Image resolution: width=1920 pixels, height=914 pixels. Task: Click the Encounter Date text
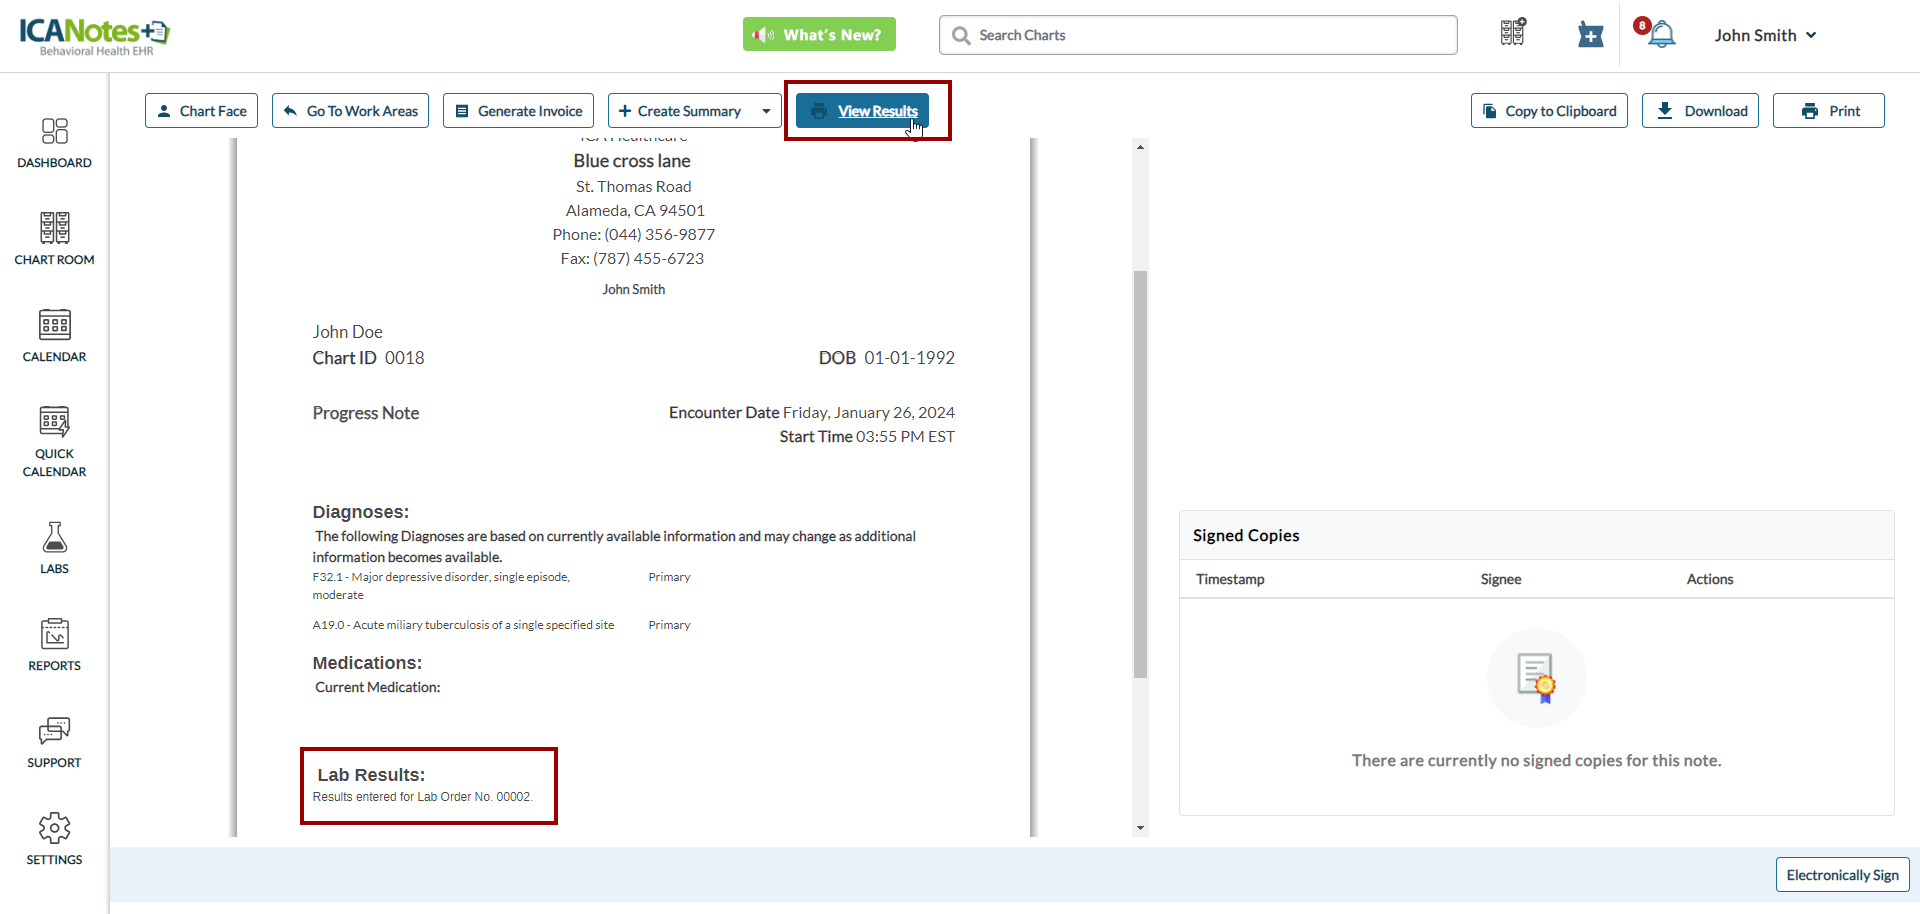pos(812,413)
